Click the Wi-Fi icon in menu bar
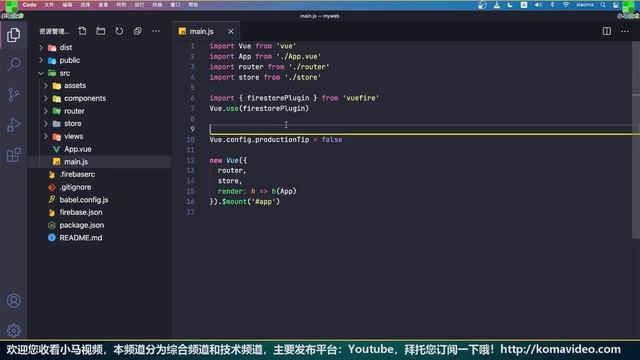This screenshot has height=360, width=640. [x=566, y=5]
